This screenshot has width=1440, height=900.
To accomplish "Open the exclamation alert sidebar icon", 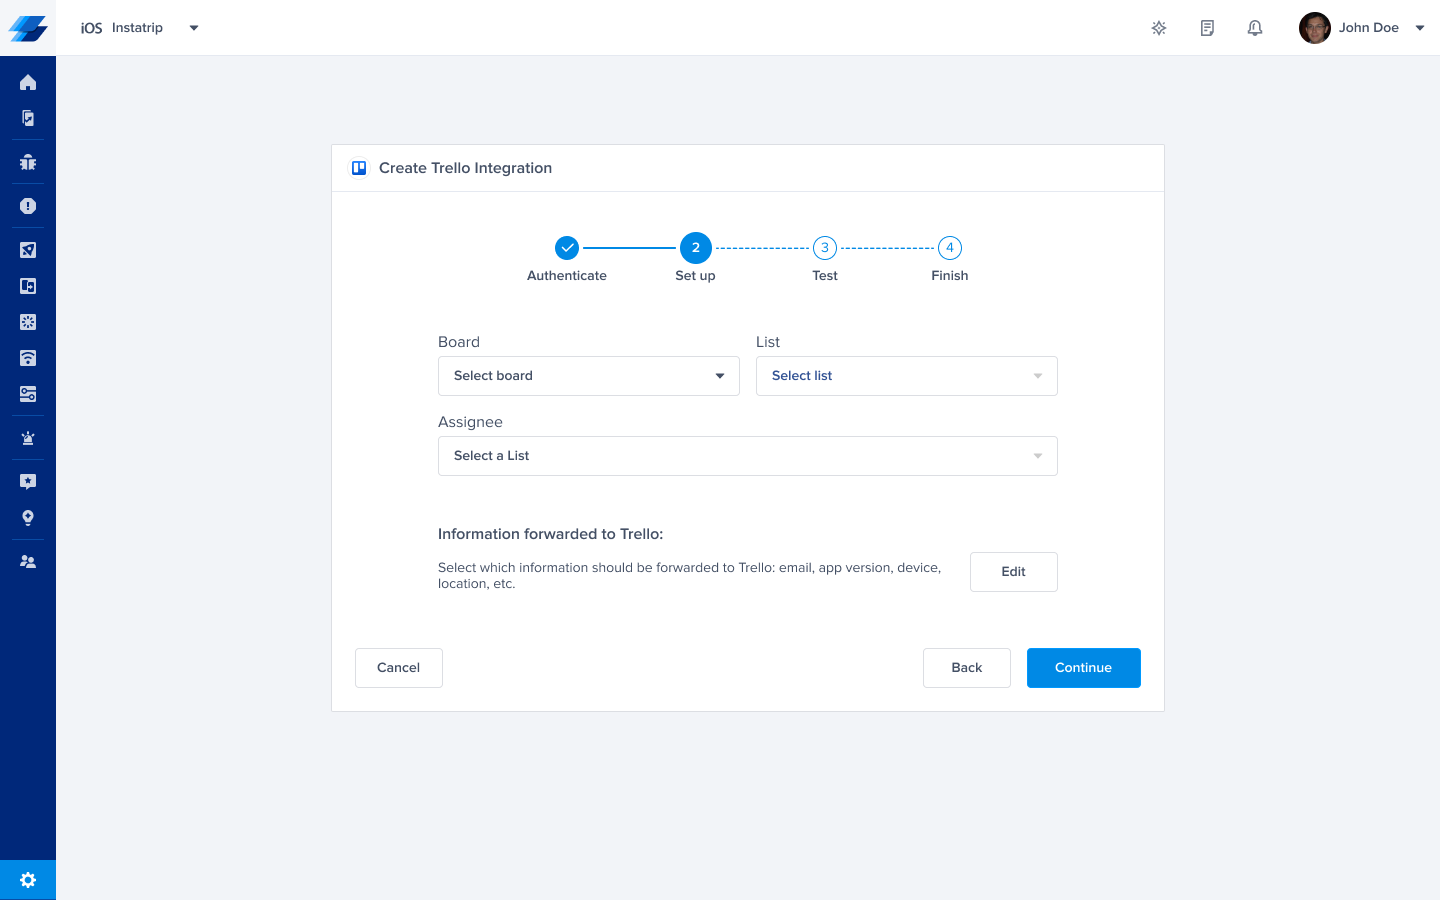I will (x=28, y=206).
